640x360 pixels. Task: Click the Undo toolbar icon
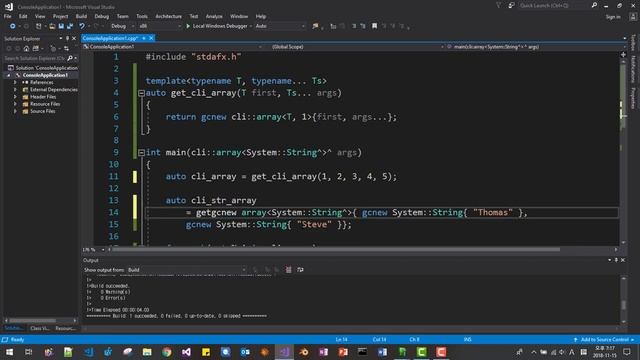pyautogui.click(x=82, y=26)
